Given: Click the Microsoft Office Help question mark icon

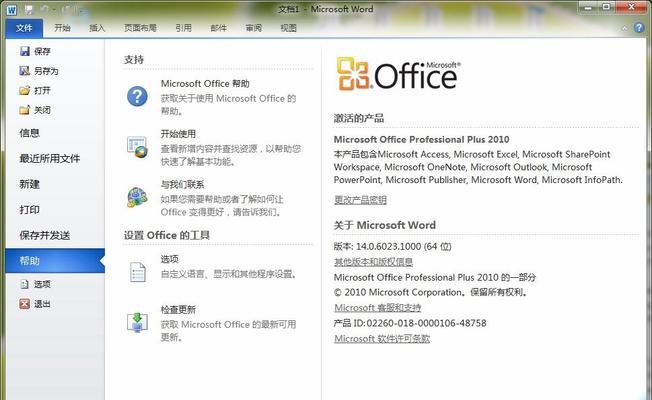Looking at the screenshot, I should [x=137, y=96].
